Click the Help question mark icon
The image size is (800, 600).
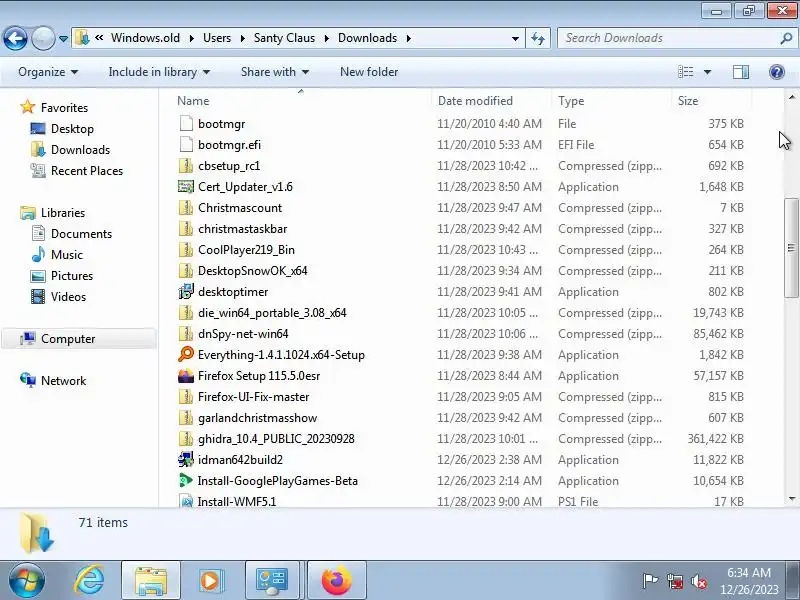pos(777,72)
